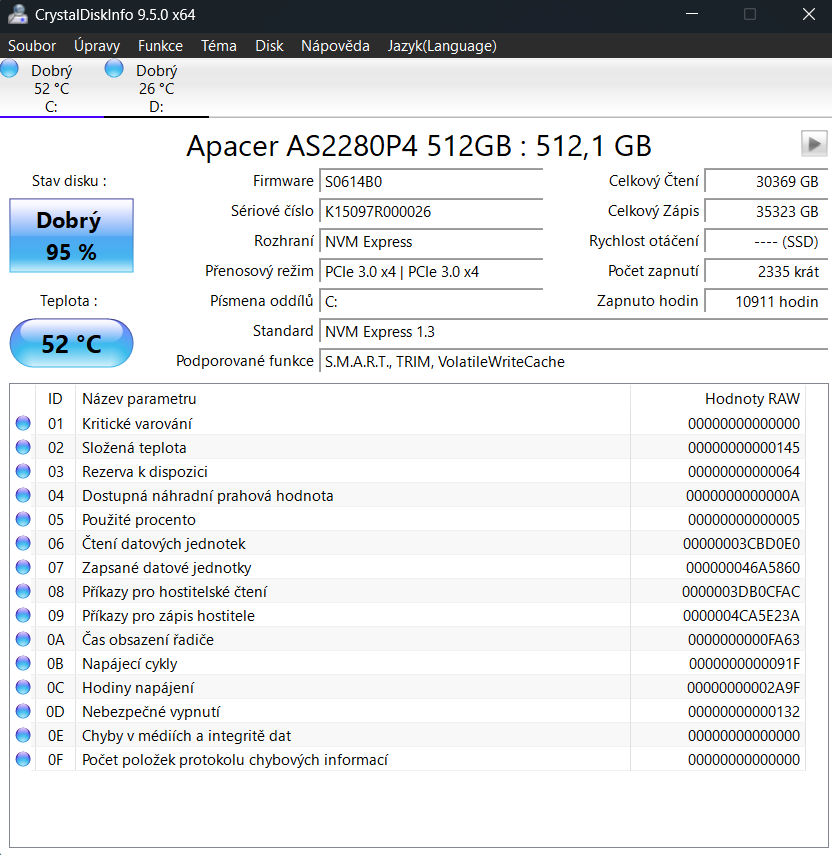Open the Jazyk(Language) menu
This screenshot has height=855, width=832.
coord(441,45)
